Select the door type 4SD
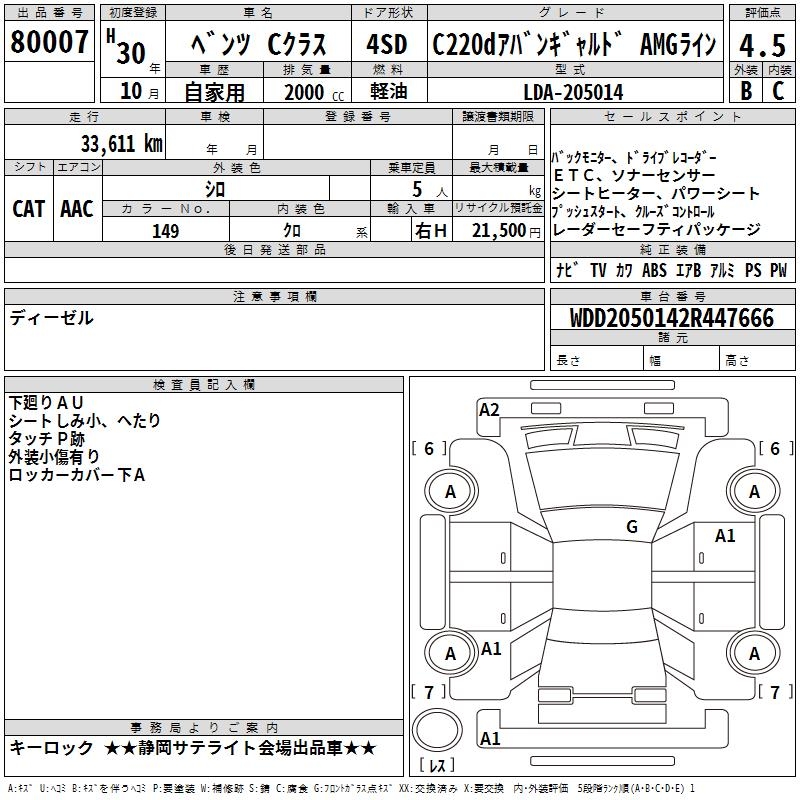 tap(387, 44)
